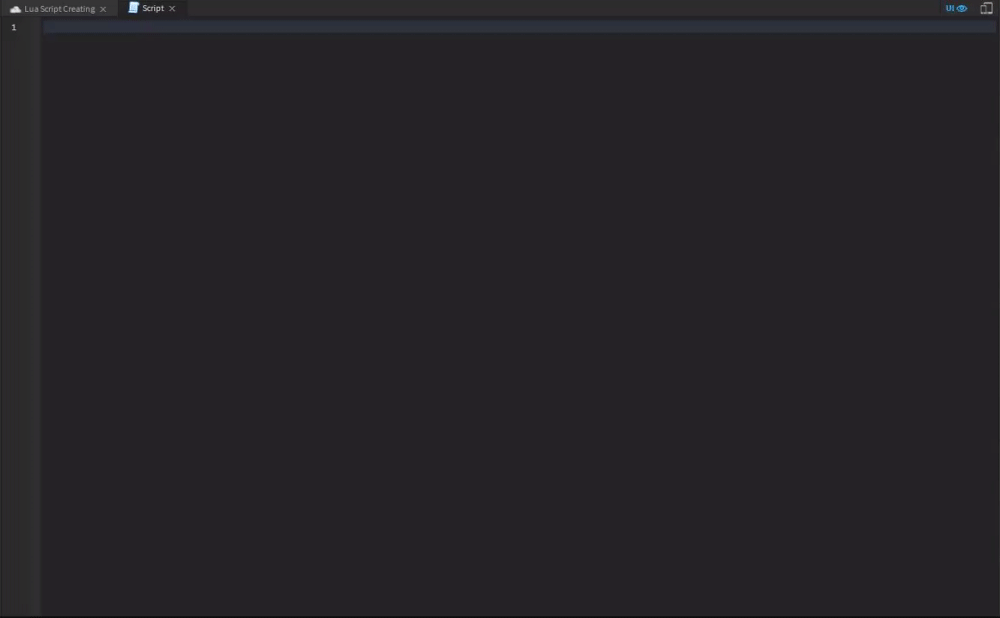Click the blue script document icon

pos(133,8)
